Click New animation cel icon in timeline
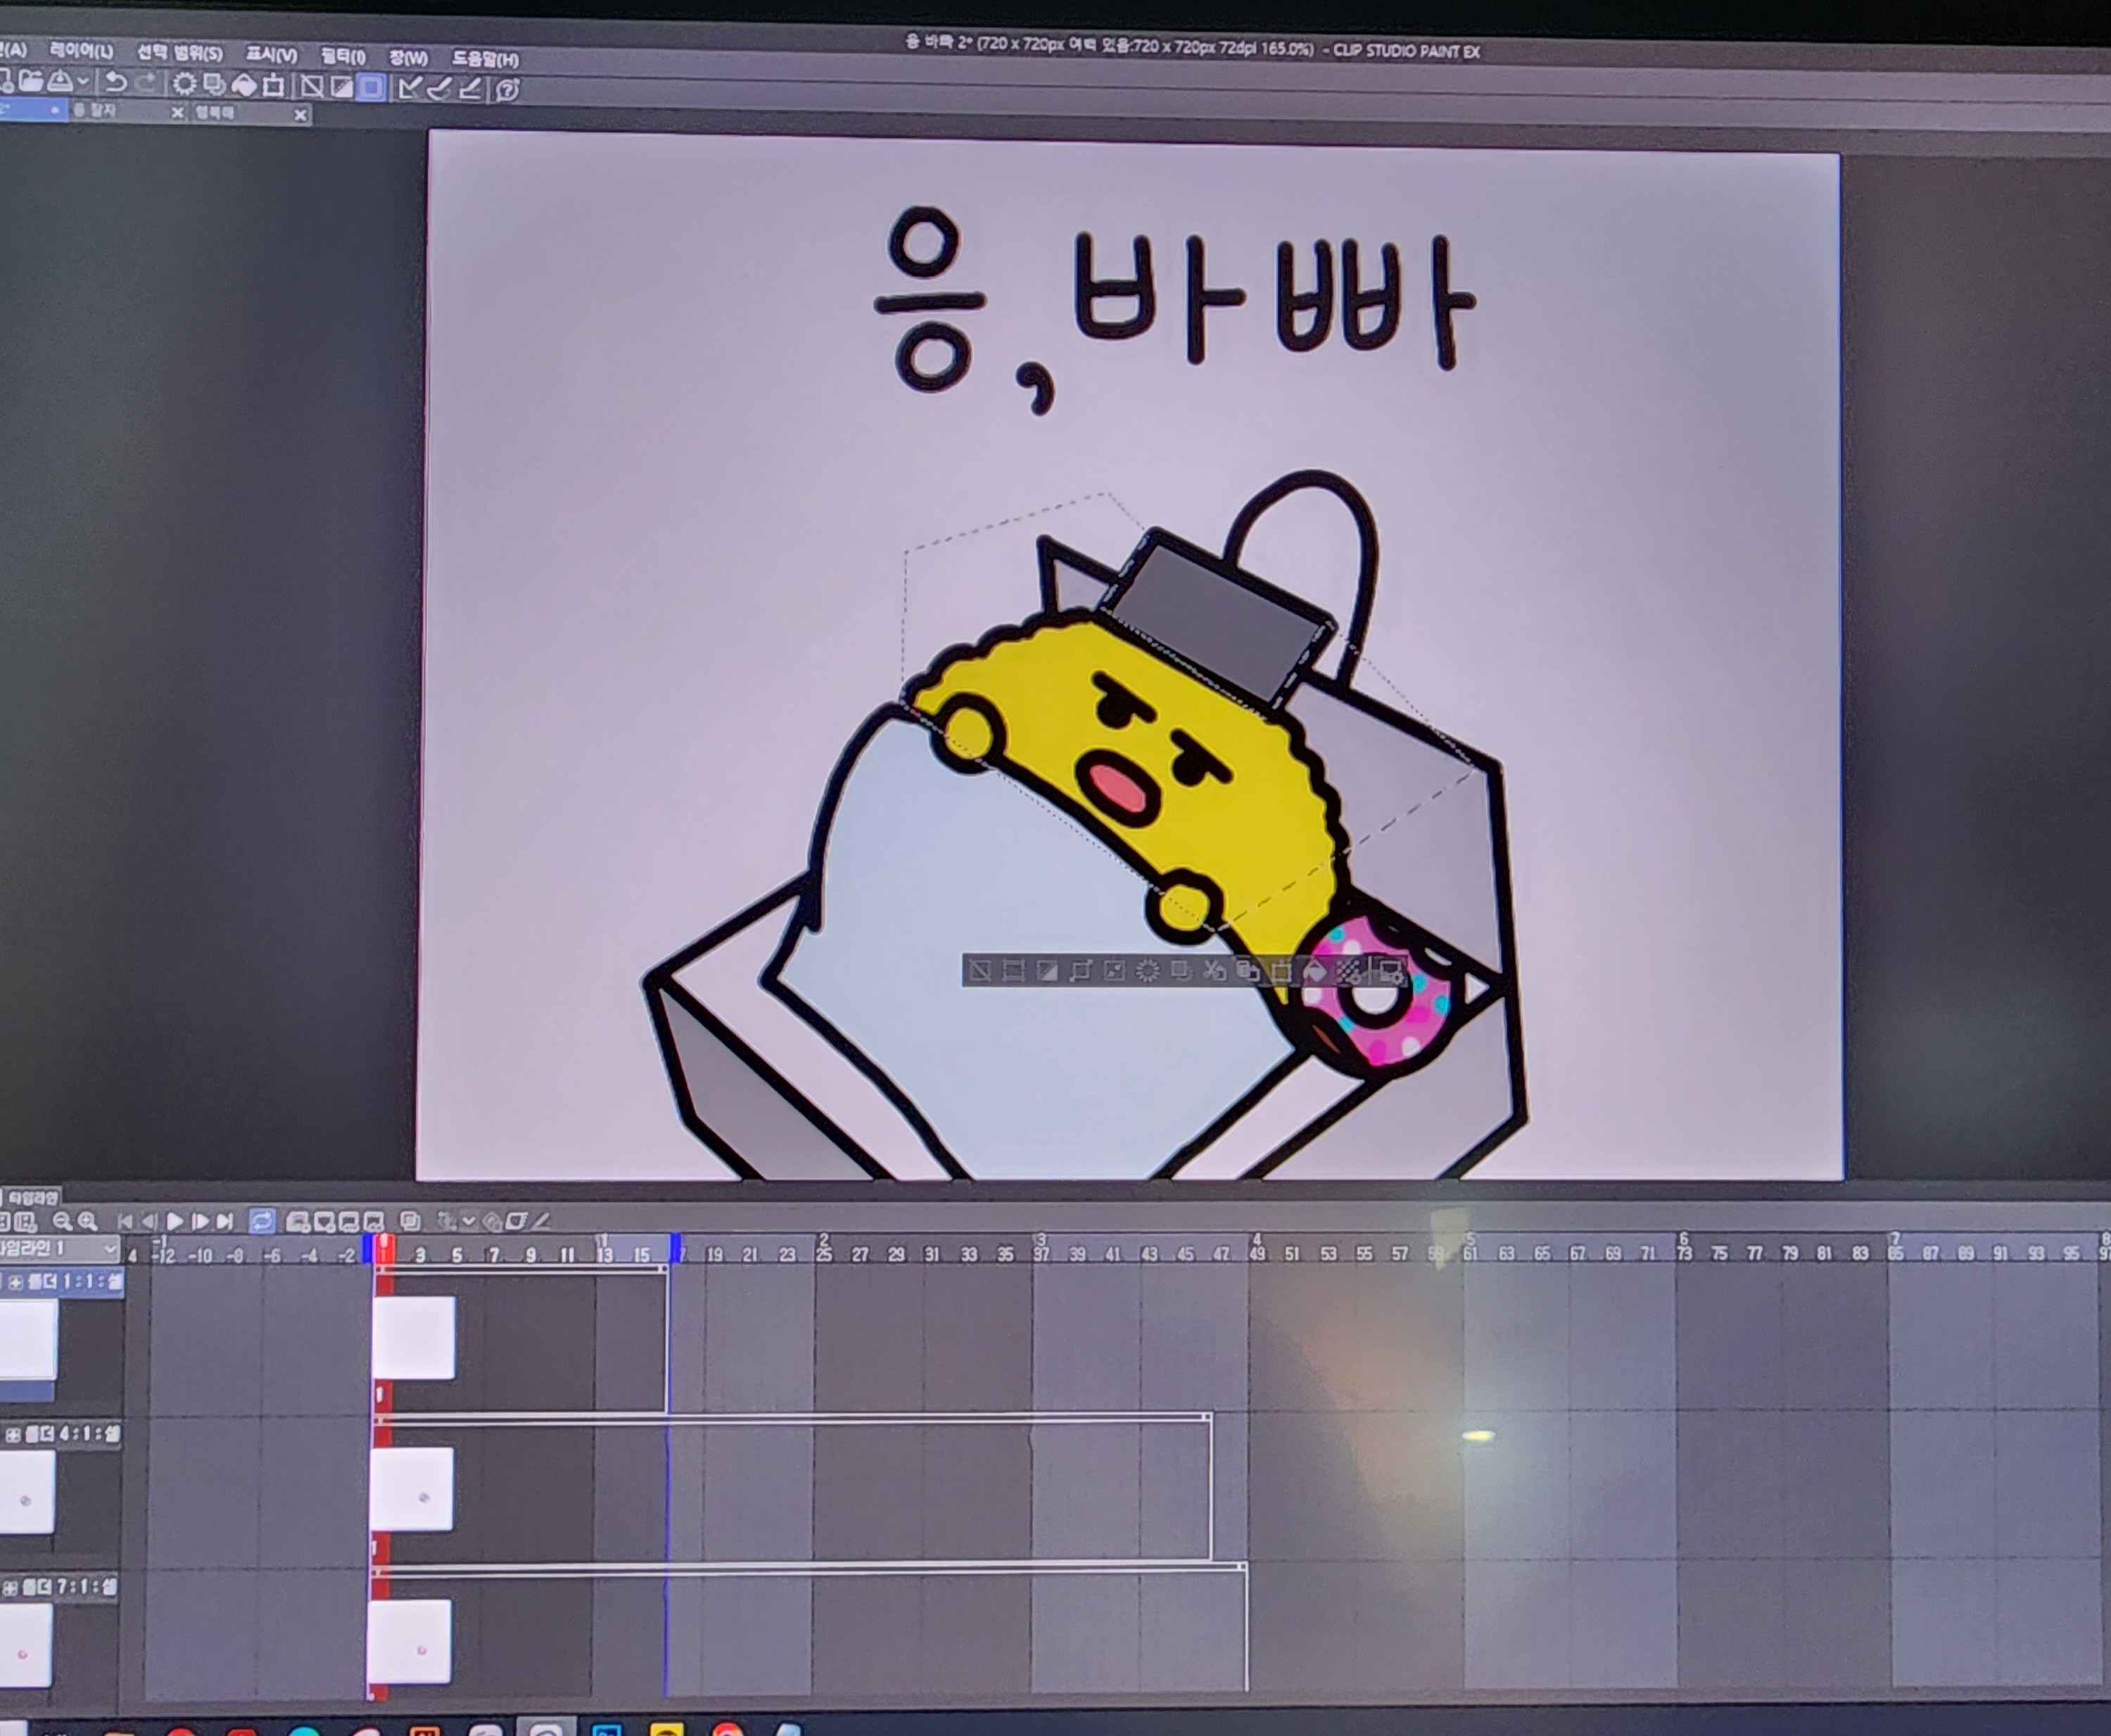This screenshot has height=1736, width=2111. point(325,1222)
